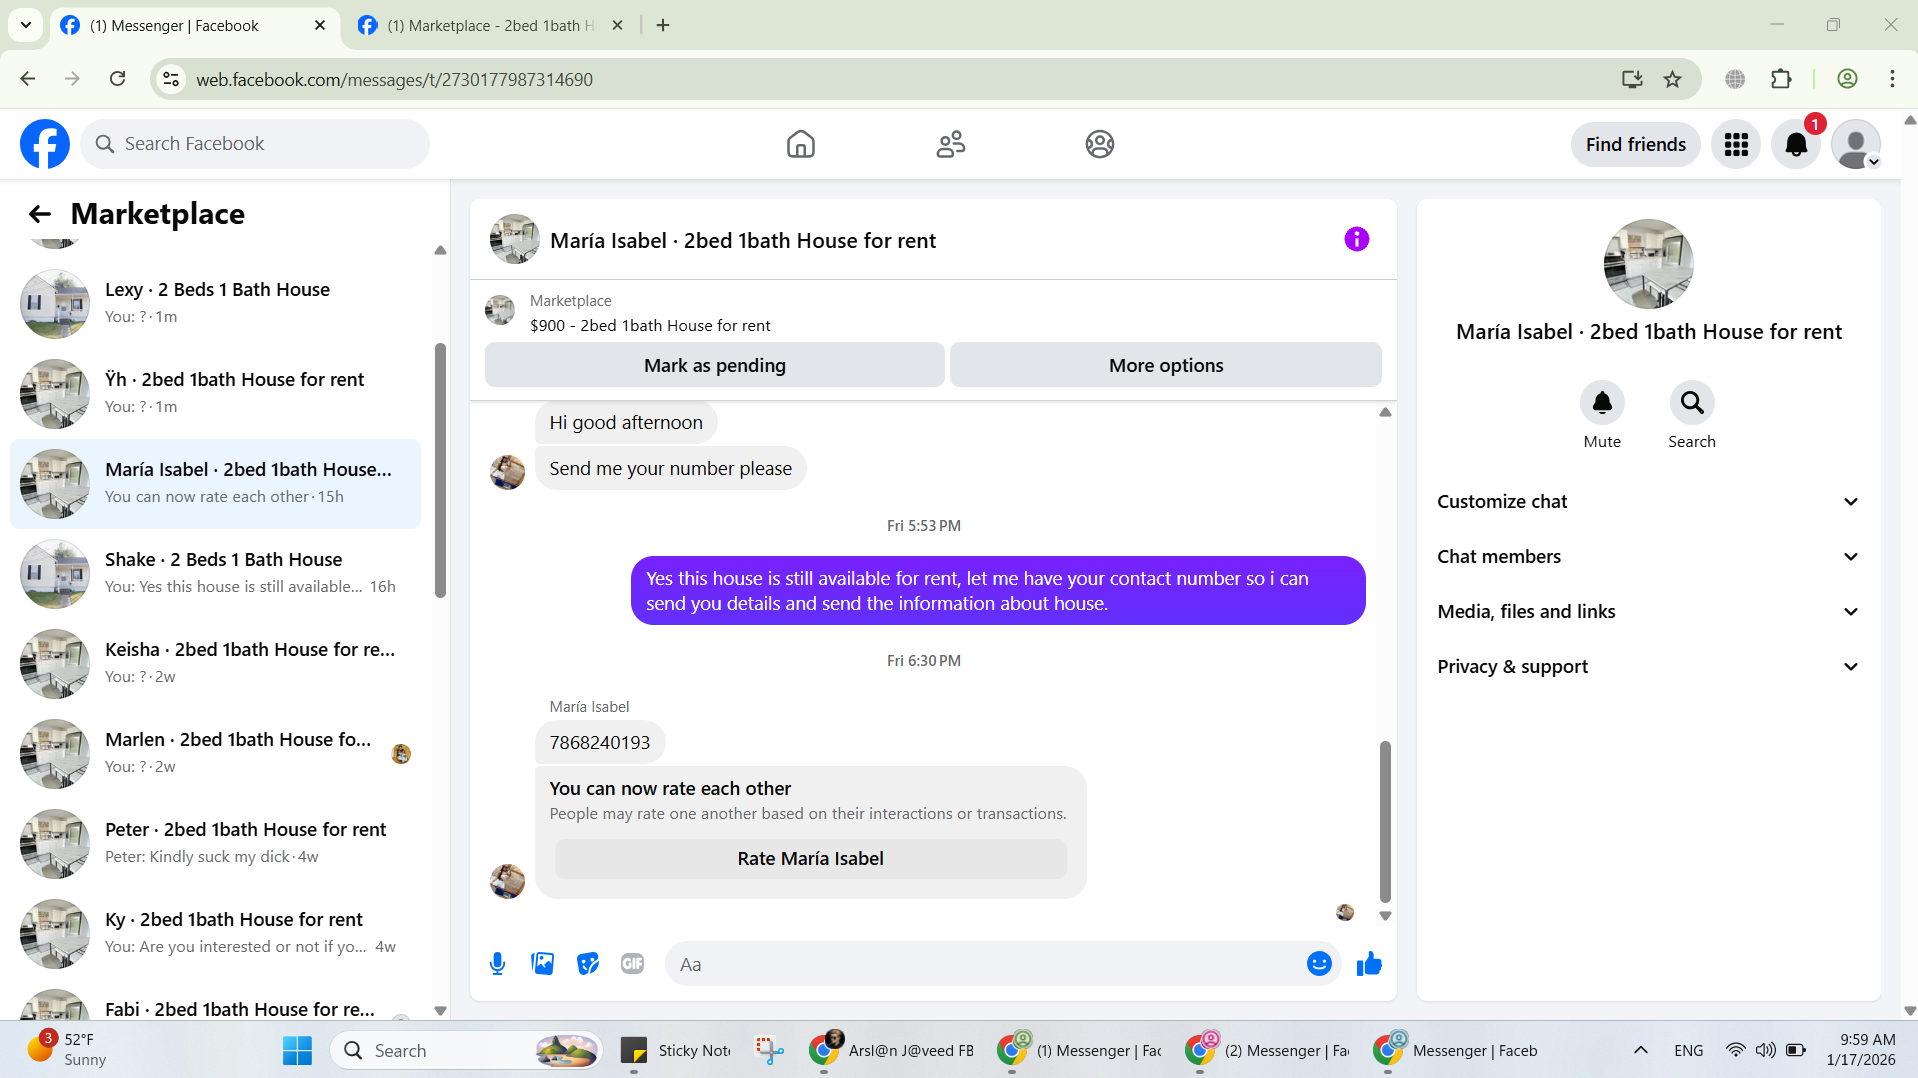Open the Facebook home logo
This screenshot has width=1918, height=1078.
(45, 144)
